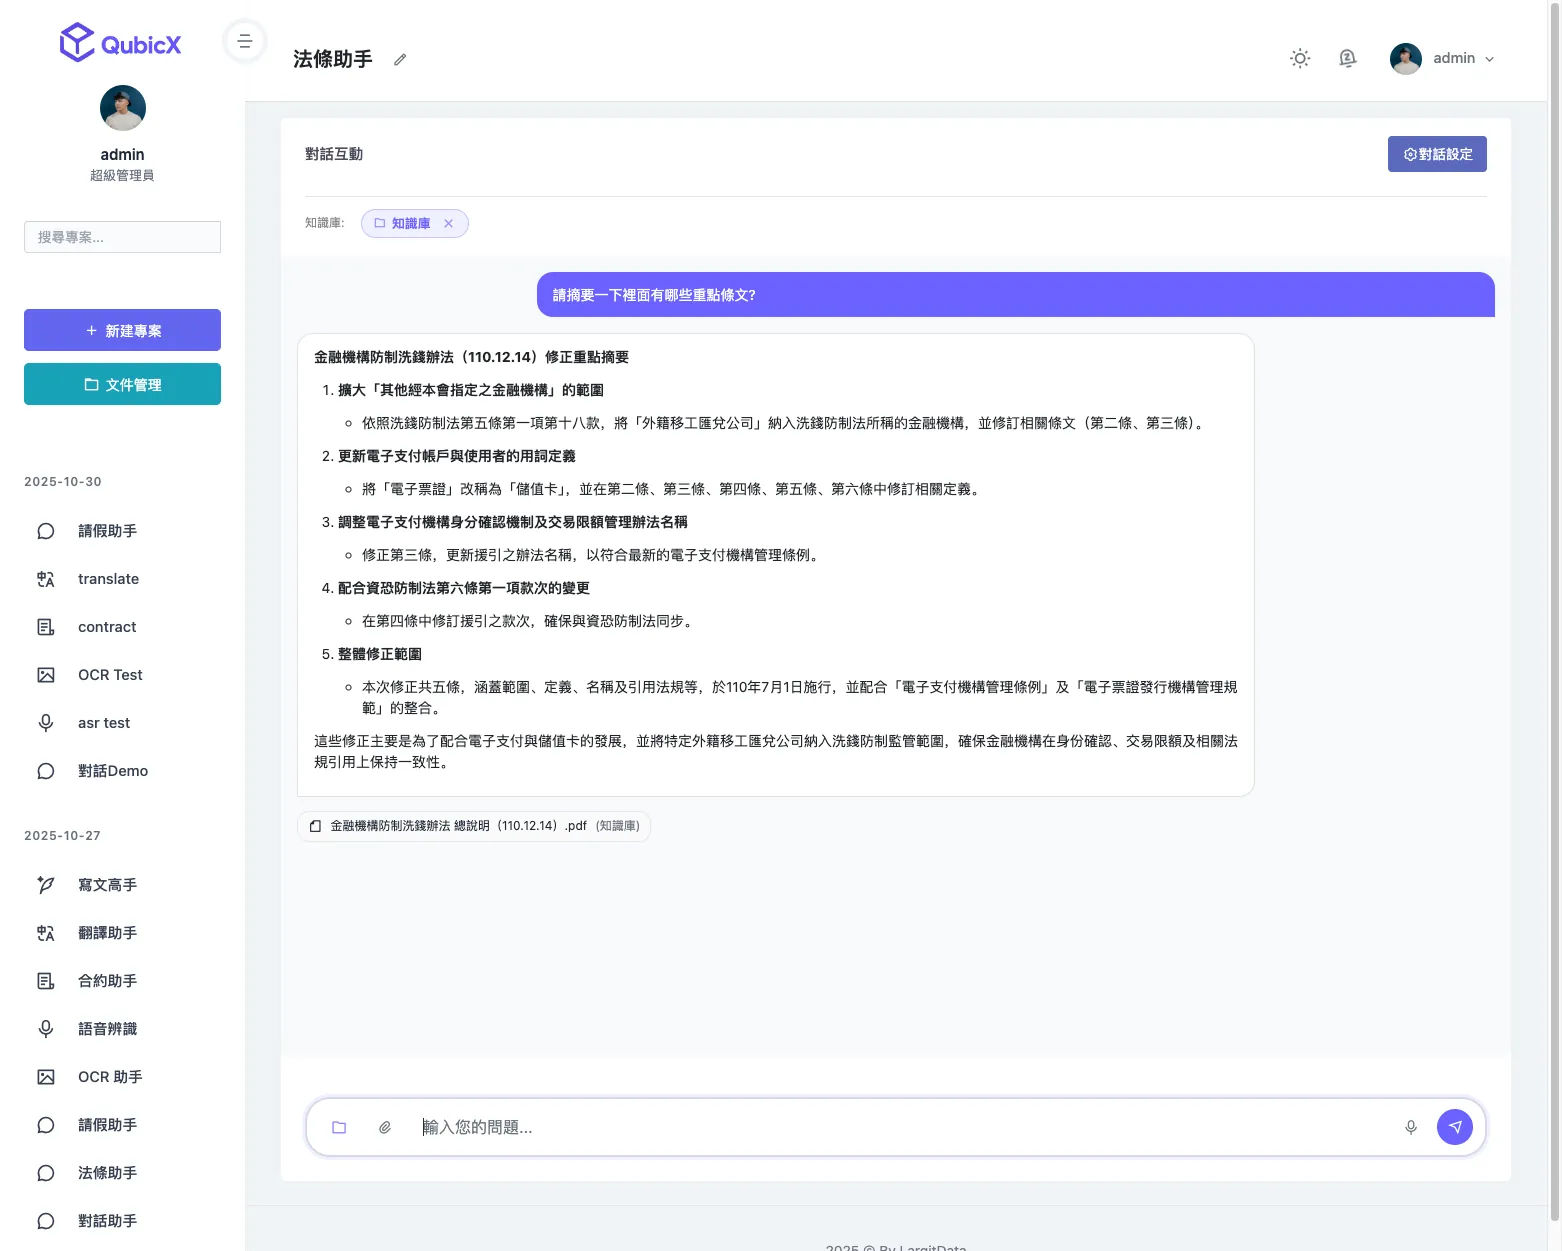Click the 新建專案 button

(x=122, y=330)
